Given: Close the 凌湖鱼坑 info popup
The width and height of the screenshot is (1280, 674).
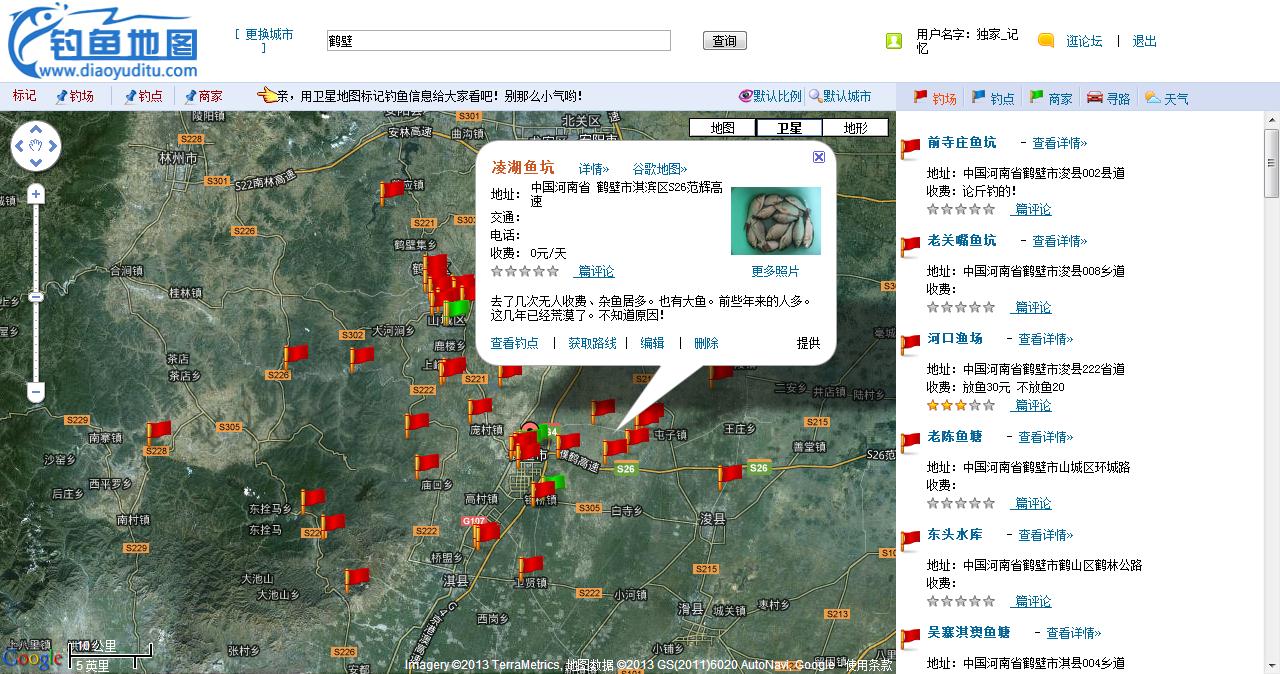Looking at the screenshot, I should [x=819, y=157].
